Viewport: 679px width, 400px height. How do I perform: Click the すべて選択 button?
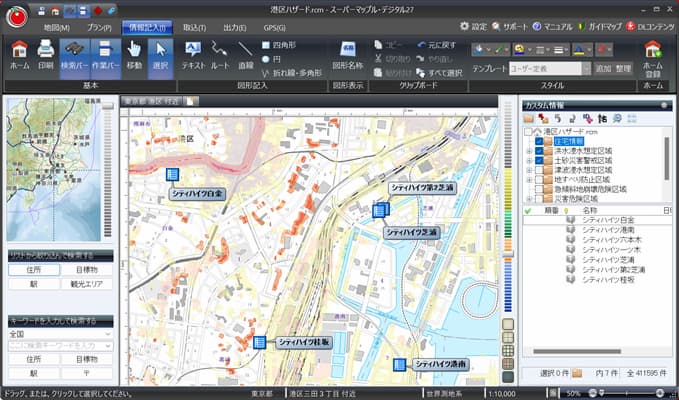pyautogui.click(x=439, y=73)
